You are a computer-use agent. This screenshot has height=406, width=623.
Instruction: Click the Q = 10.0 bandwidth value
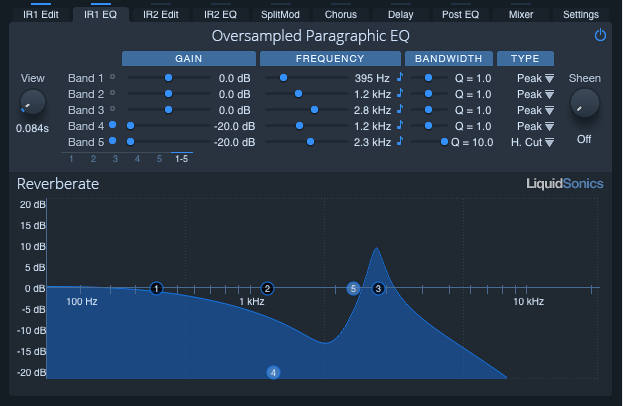tap(472, 142)
